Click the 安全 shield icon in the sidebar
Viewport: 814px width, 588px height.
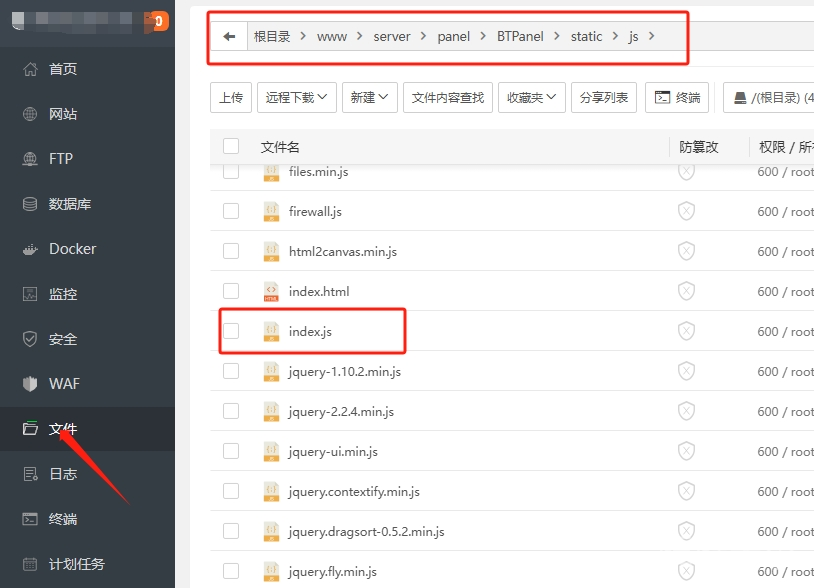click(x=30, y=339)
